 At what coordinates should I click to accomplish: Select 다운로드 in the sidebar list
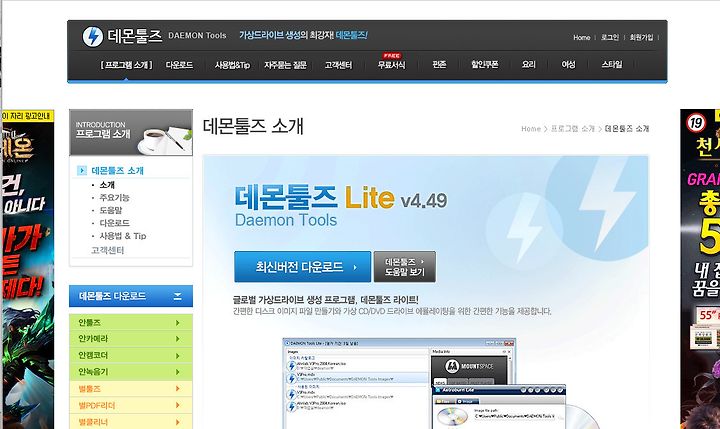point(114,223)
